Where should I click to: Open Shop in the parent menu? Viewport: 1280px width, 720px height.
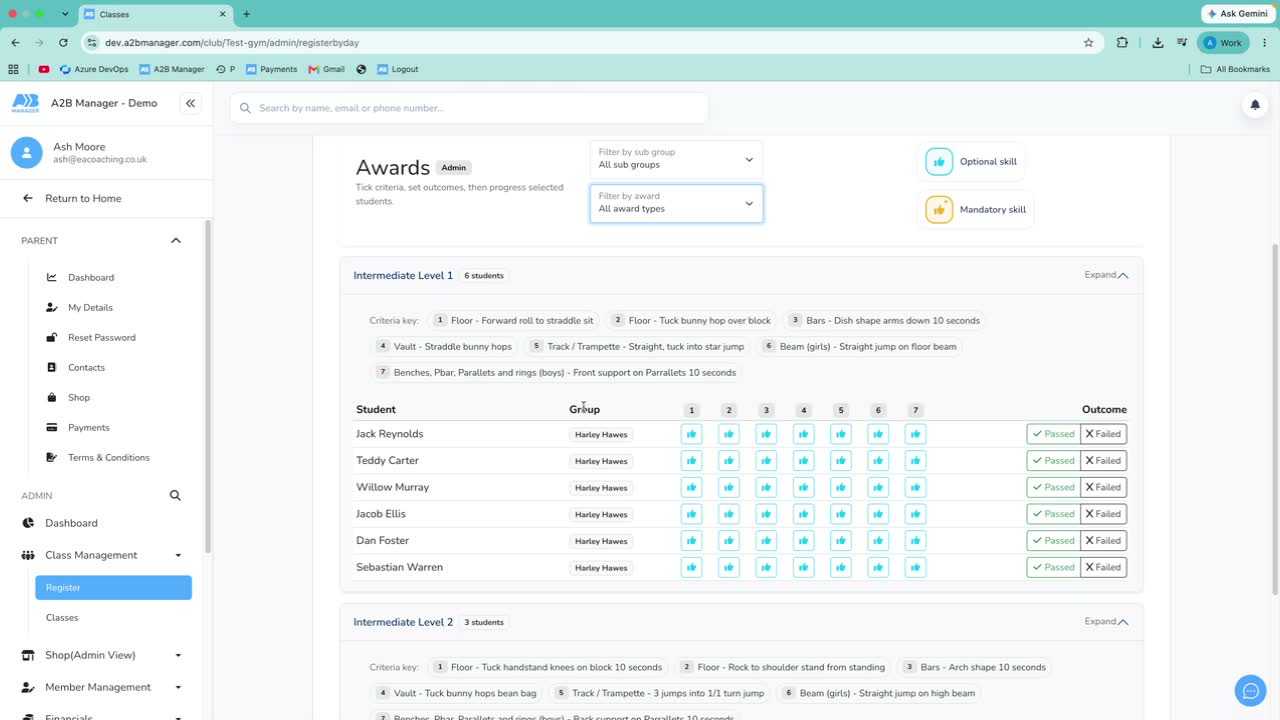79,397
